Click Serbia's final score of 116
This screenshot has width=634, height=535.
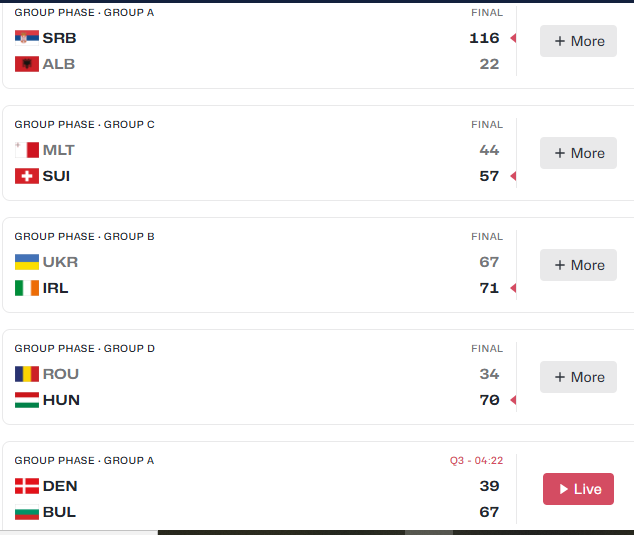pos(484,38)
